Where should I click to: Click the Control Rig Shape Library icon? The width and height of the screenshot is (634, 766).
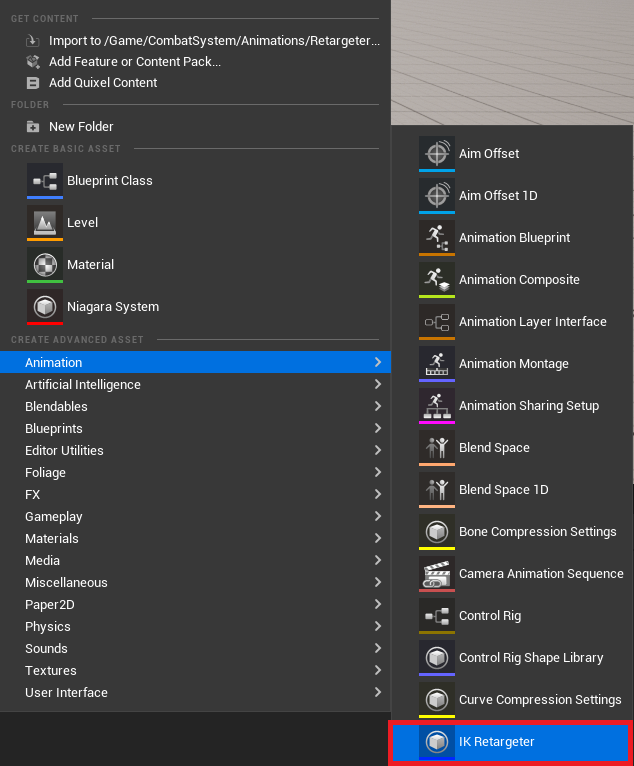pyautogui.click(x=437, y=658)
